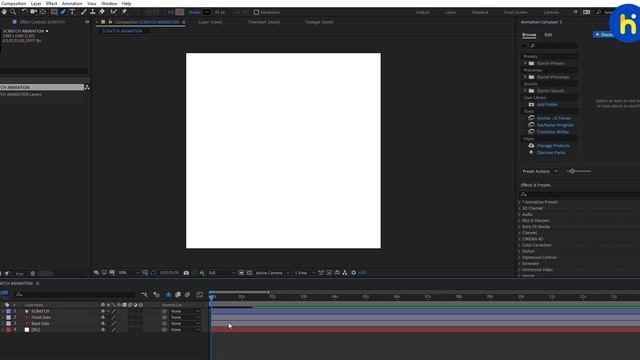640x360 pixels.
Task: Open the 1 View layout dropdown
Action: pos(304,273)
